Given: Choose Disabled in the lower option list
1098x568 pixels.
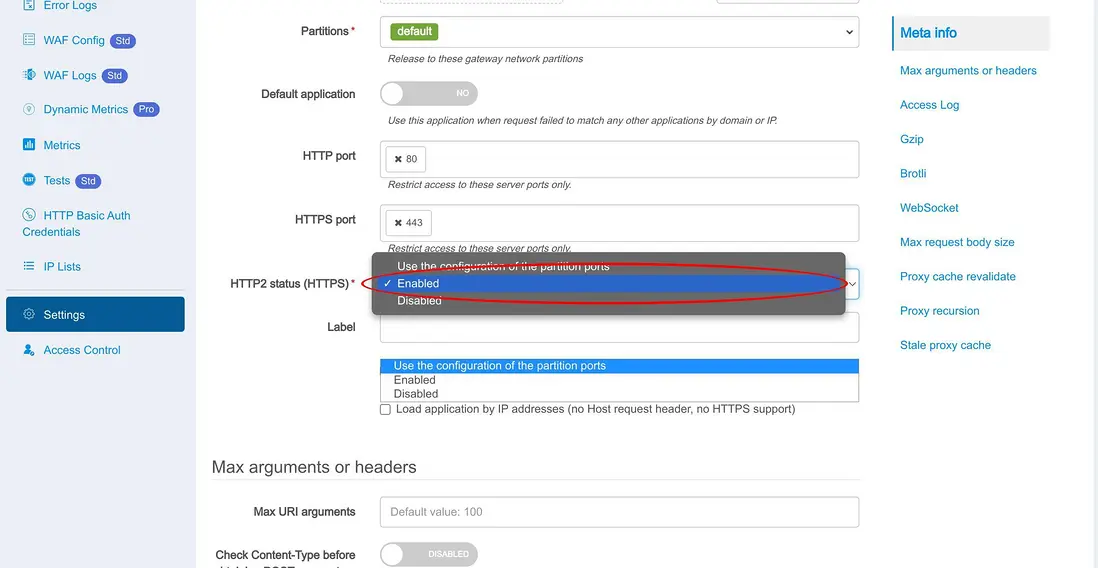Looking at the screenshot, I should click(416, 394).
